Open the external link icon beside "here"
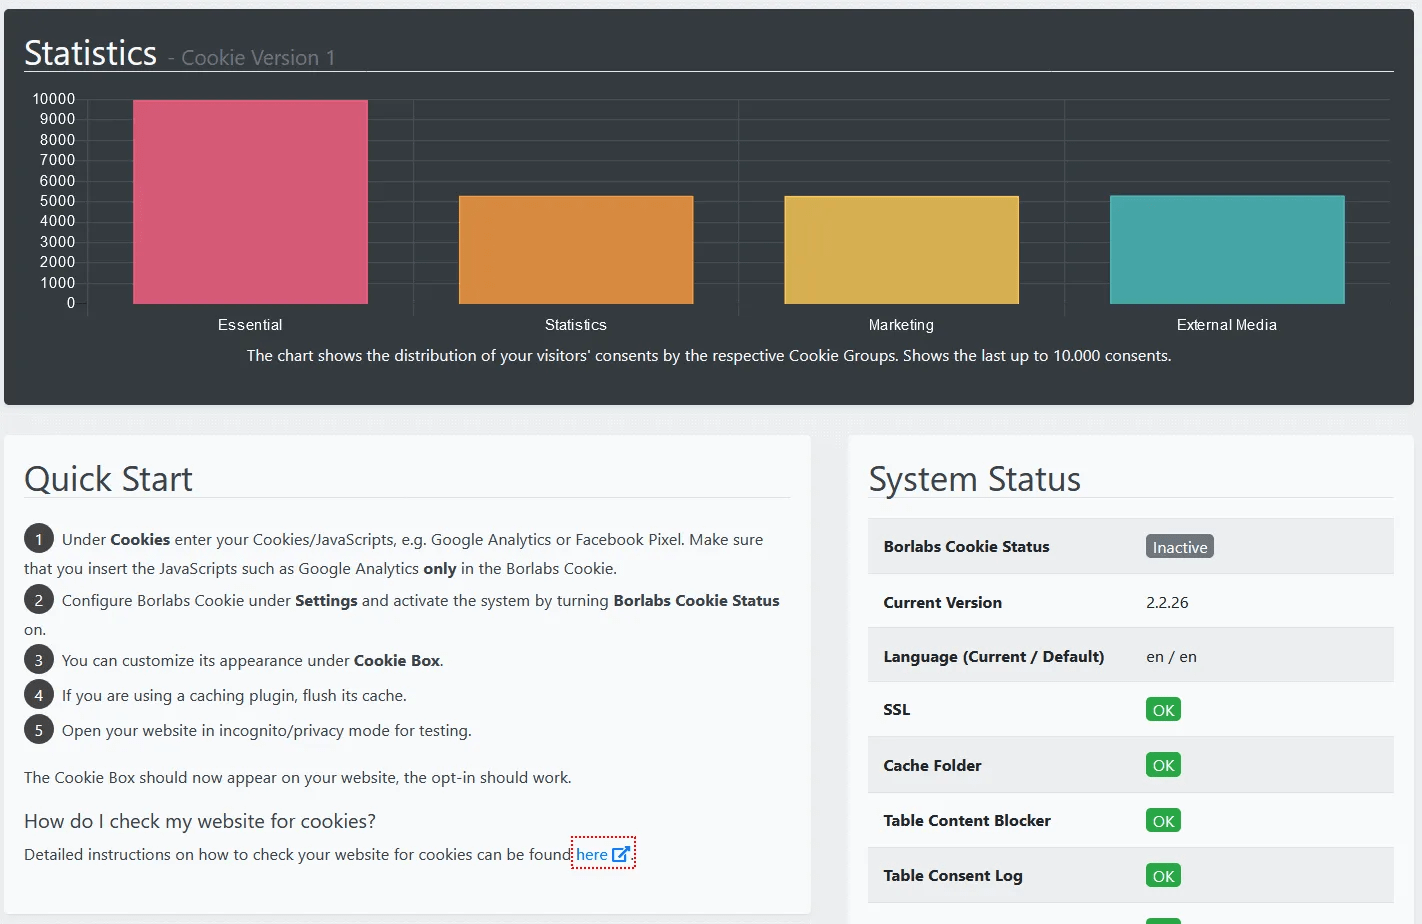The width and height of the screenshot is (1422, 924). [x=621, y=854]
